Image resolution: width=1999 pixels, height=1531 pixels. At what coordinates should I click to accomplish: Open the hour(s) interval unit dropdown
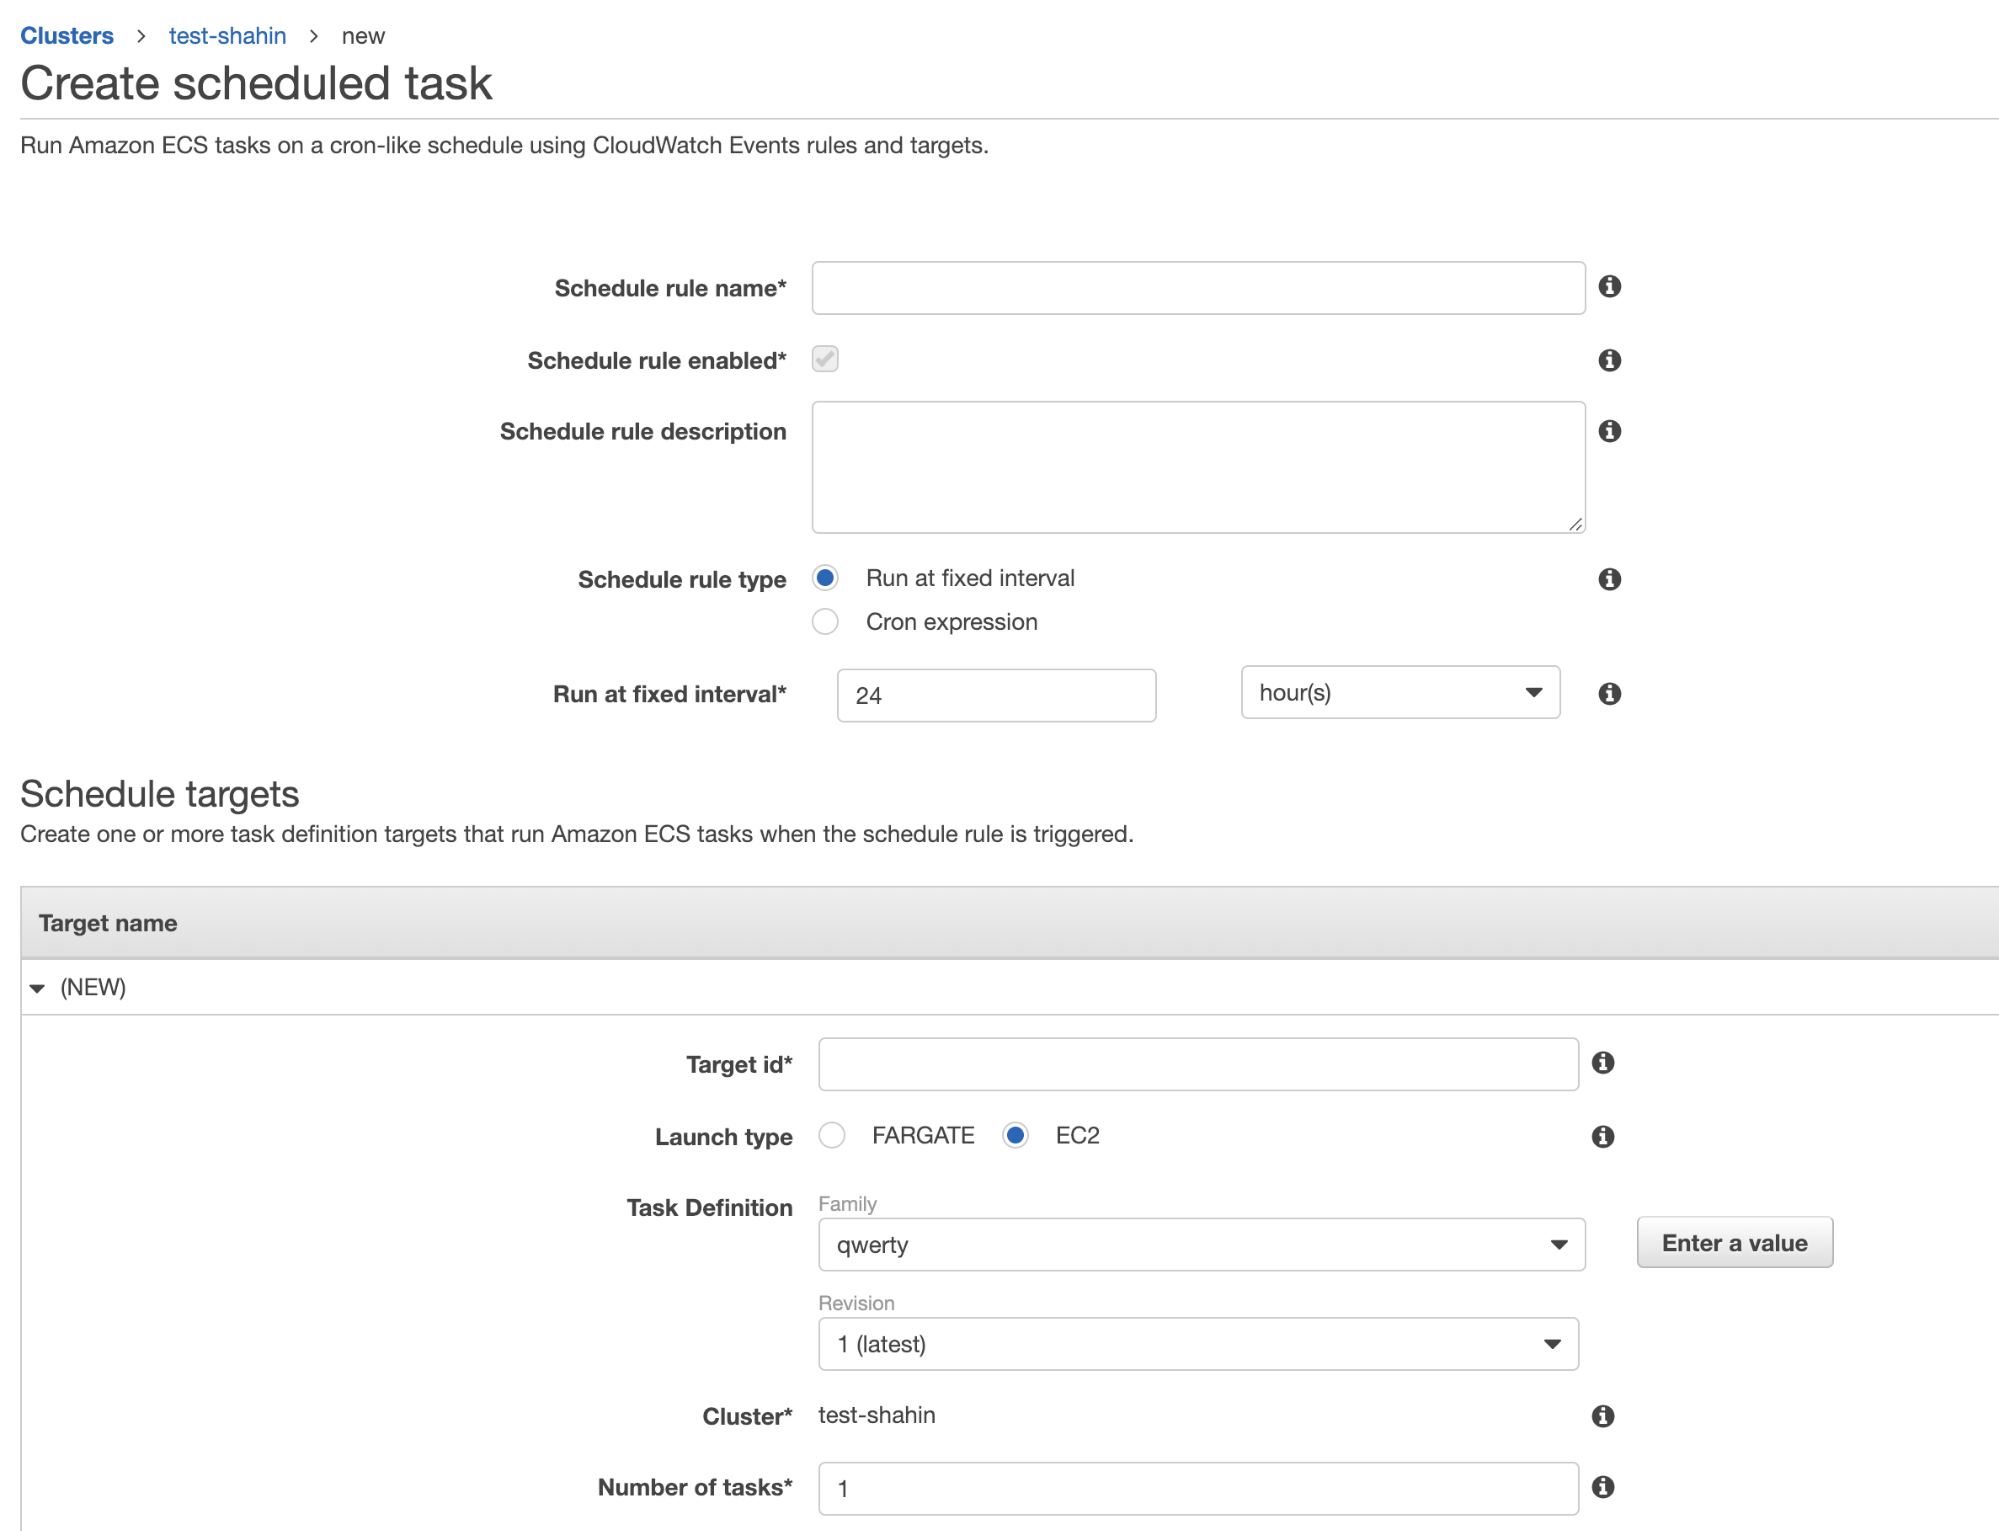(x=1399, y=693)
